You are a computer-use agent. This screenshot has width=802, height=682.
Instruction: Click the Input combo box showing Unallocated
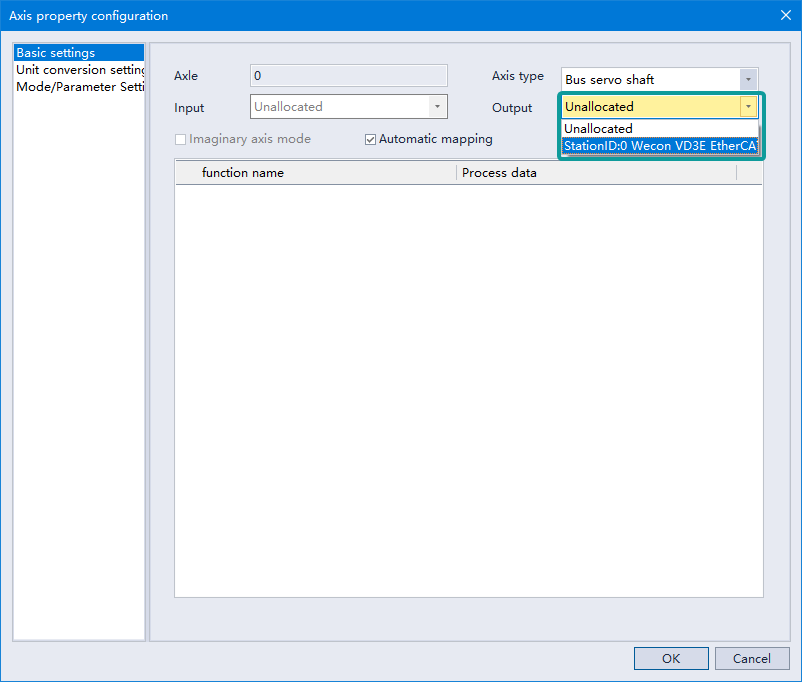point(338,107)
